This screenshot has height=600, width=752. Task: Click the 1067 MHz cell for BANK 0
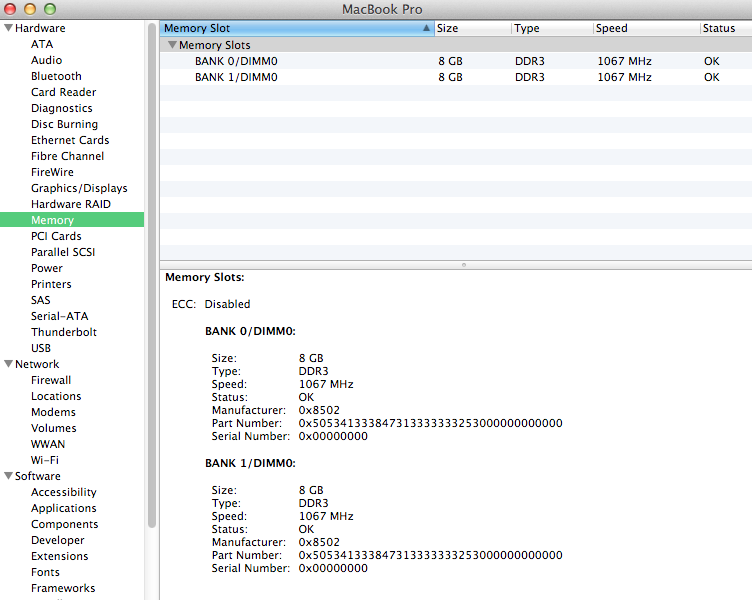pos(624,61)
